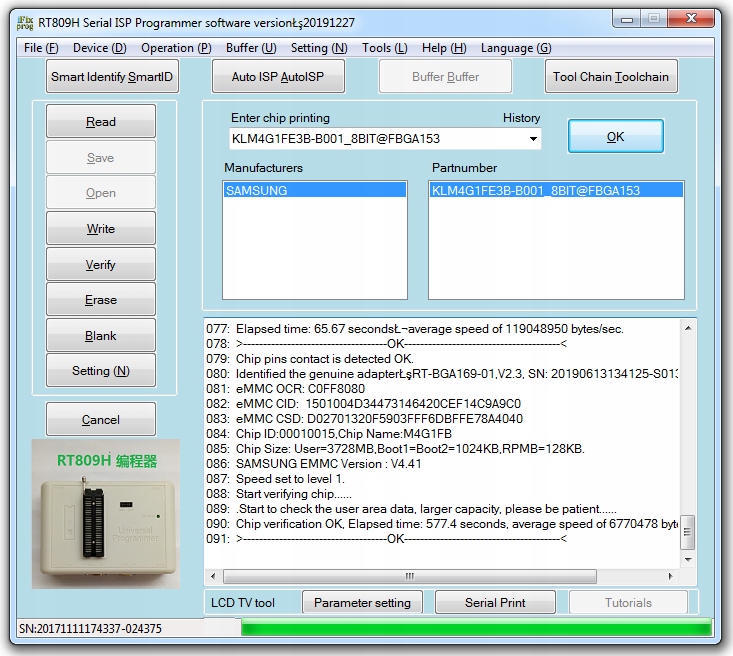Open the Buffer (U) menu
This screenshot has height=656, width=733.
tap(251, 48)
